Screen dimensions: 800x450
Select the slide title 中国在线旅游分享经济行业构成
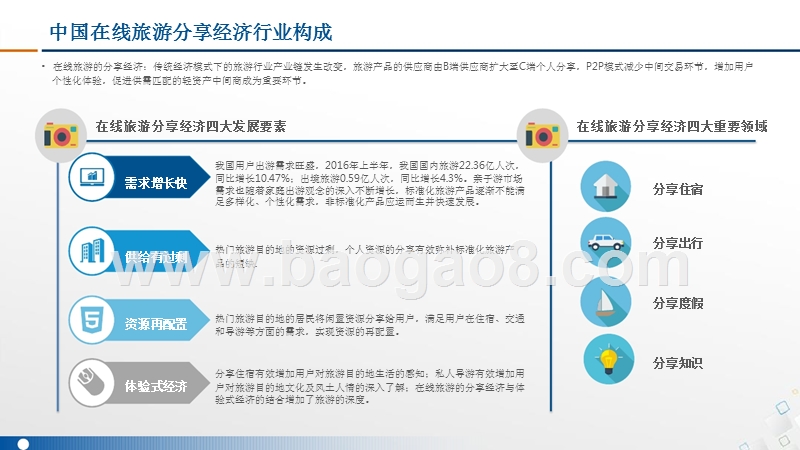point(191,32)
